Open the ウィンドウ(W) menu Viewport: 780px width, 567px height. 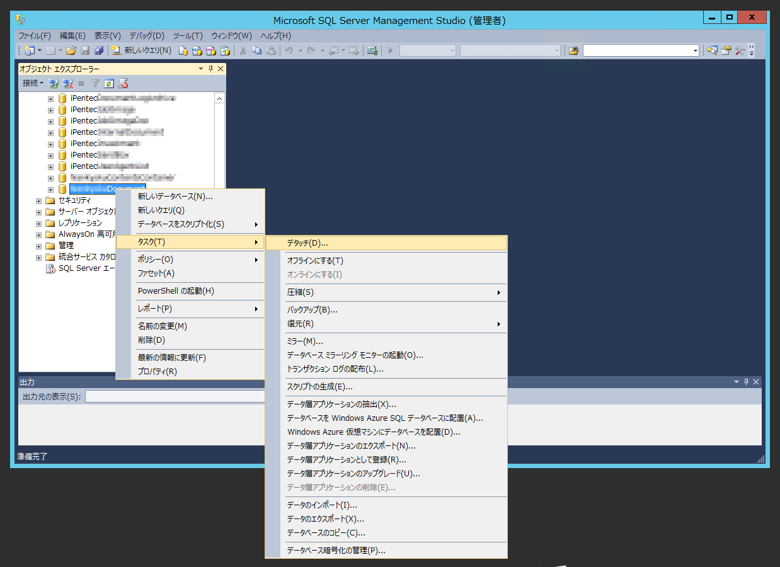pyautogui.click(x=231, y=36)
